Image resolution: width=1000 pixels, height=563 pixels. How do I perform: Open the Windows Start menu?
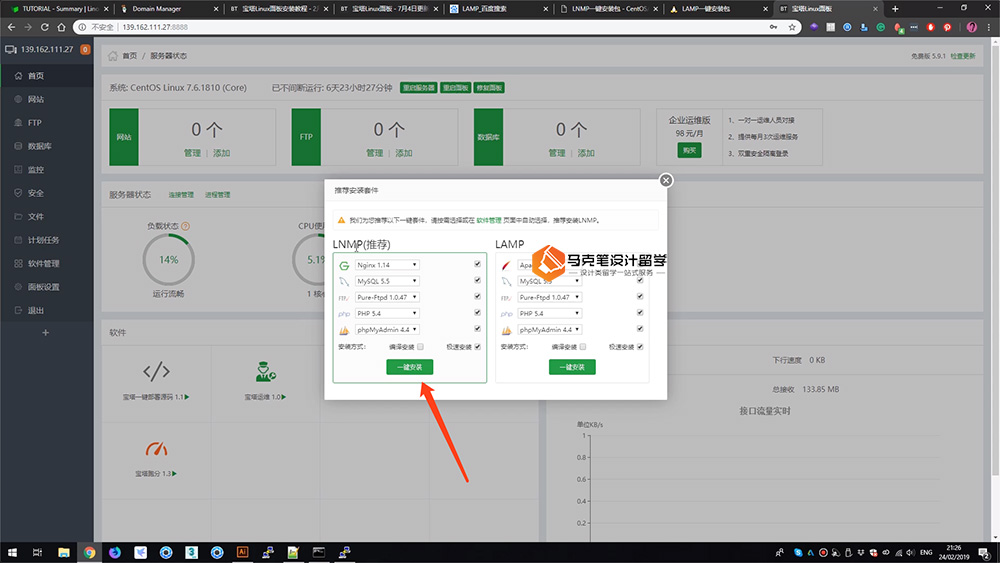pos(12,553)
